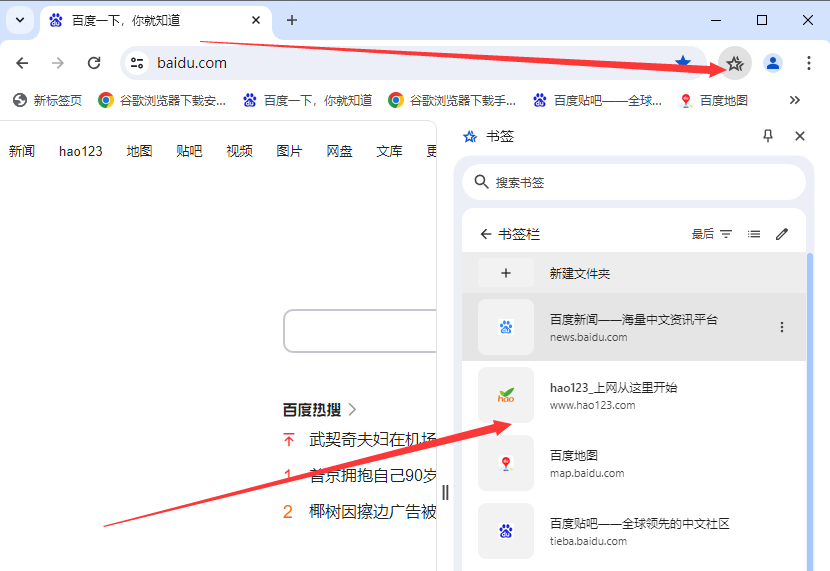Expand the bookmarks bar overflow chevron
The height and width of the screenshot is (571, 830).
(x=795, y=100)
